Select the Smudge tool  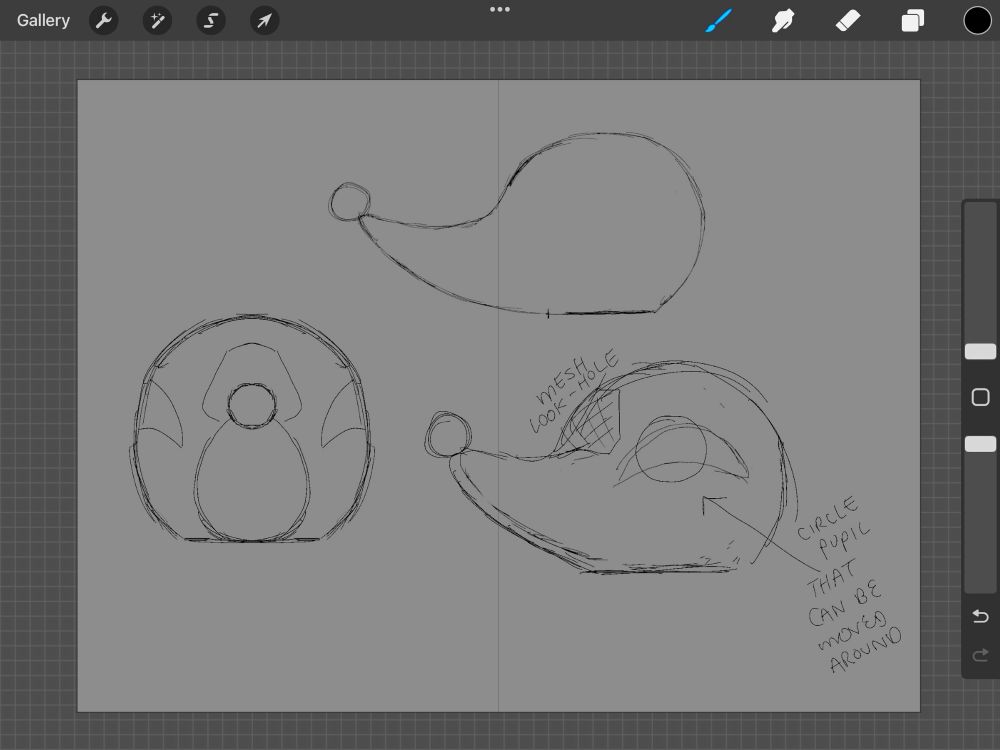pyautogui.click(x=783, y=20)
